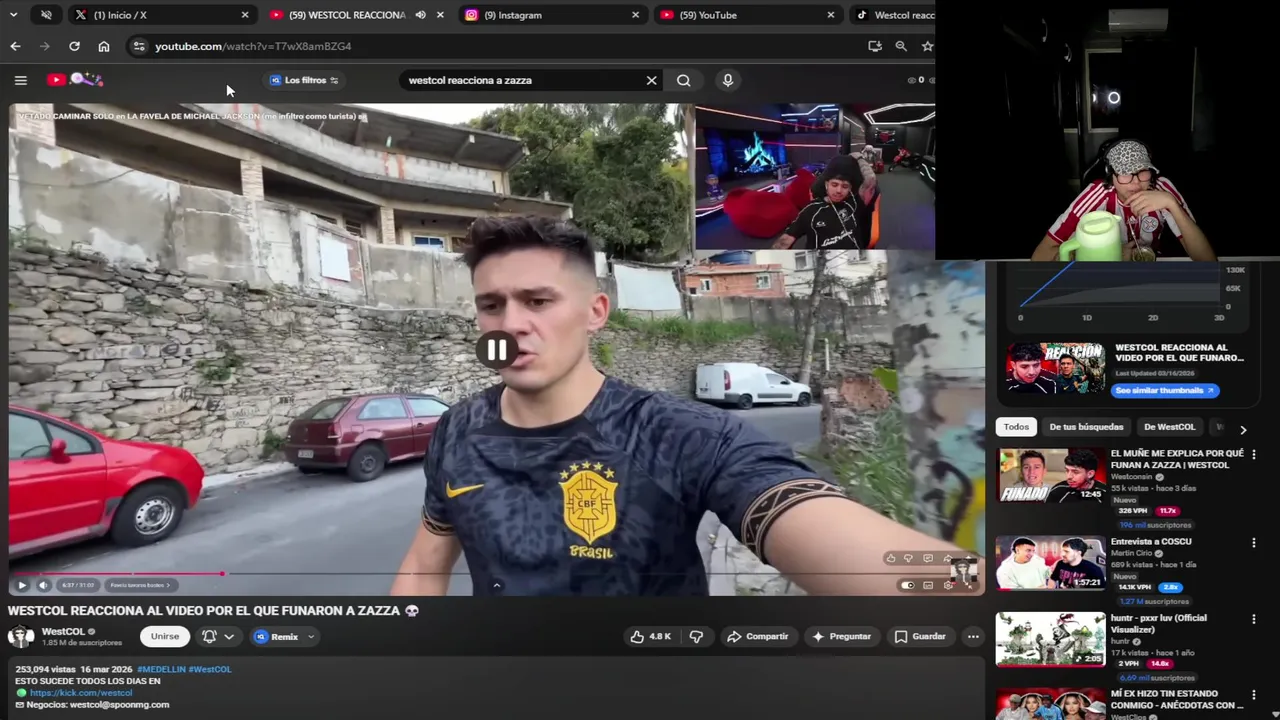
Task: Expand the chevron at video bottom center
Action: point(496,585)
